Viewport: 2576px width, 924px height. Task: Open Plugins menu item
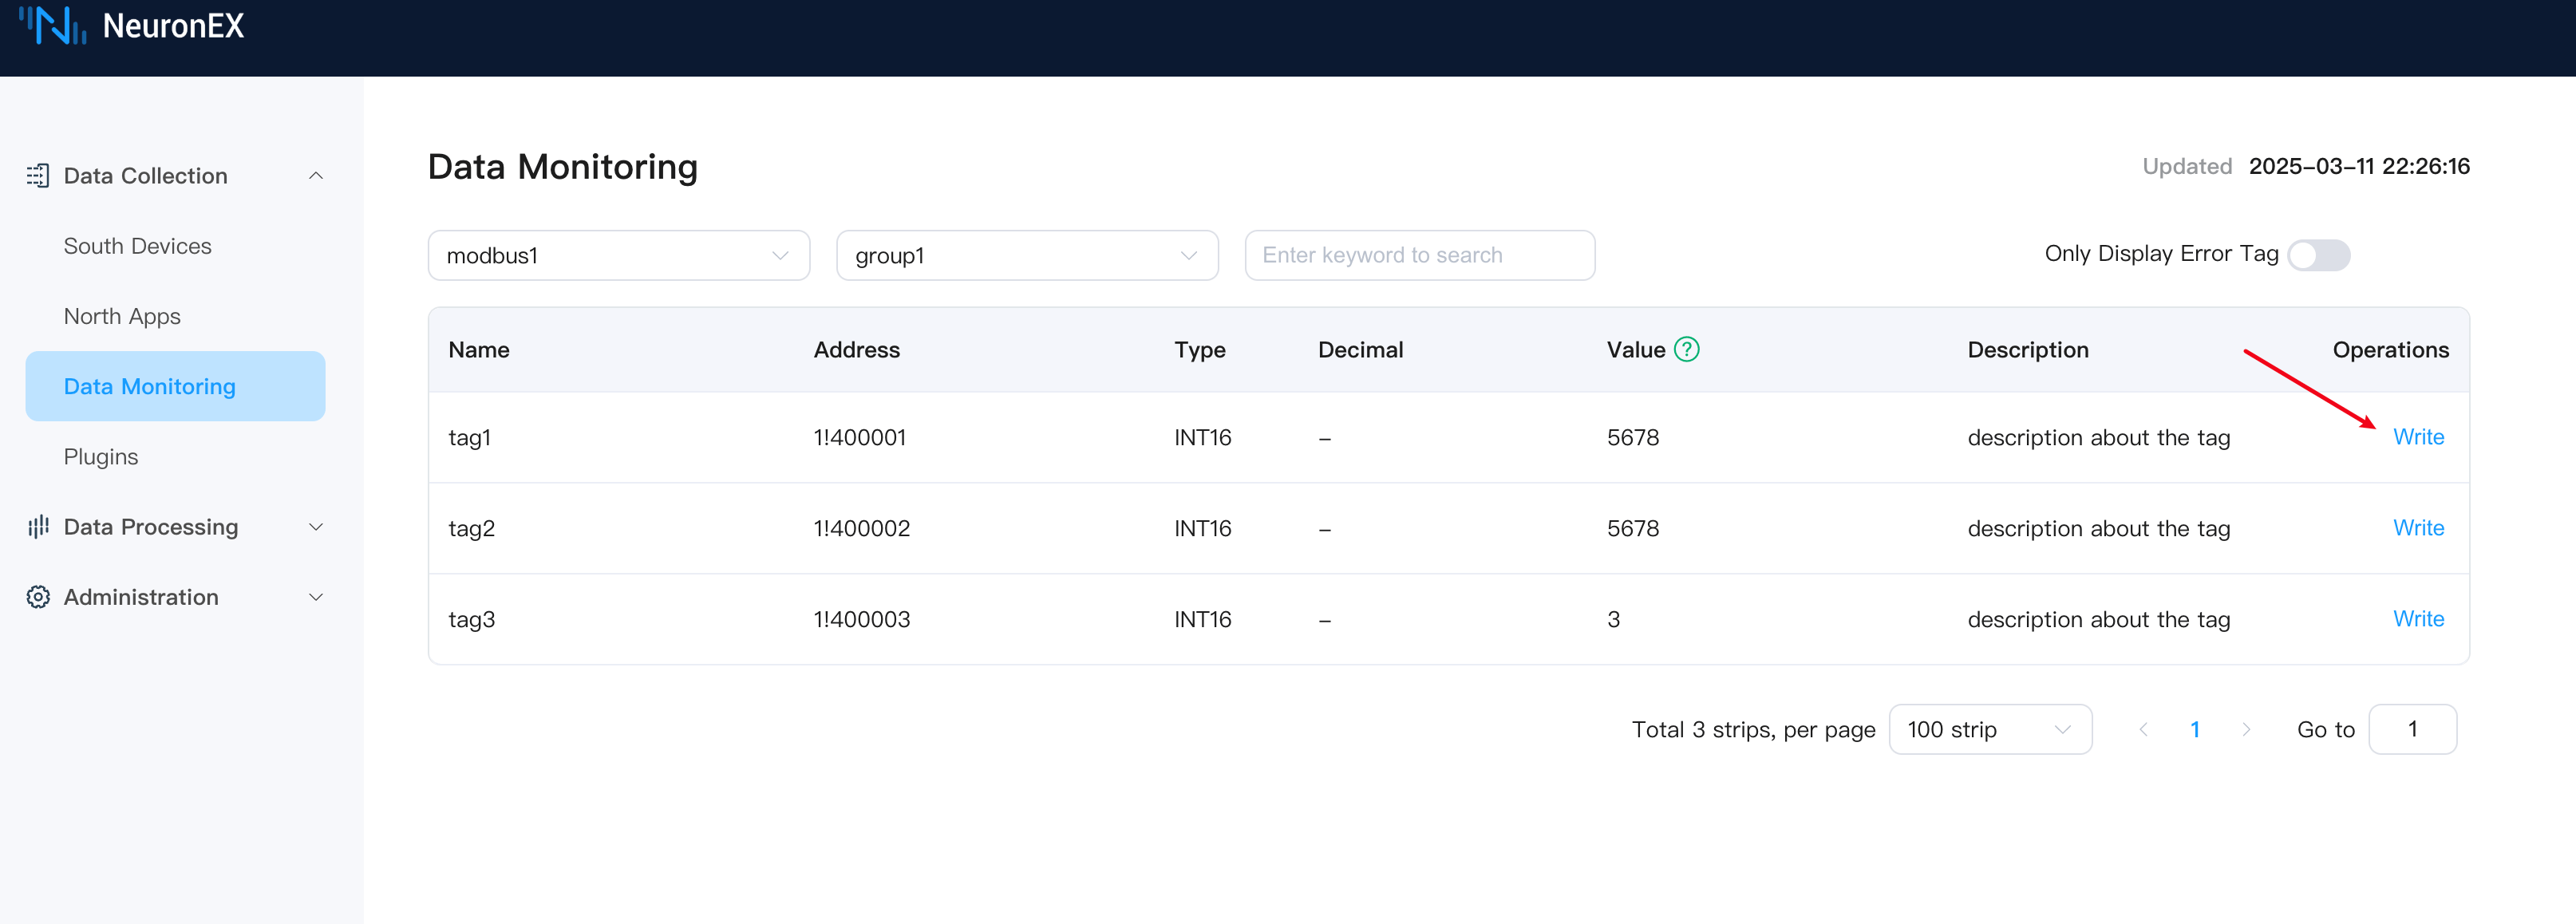101,457
